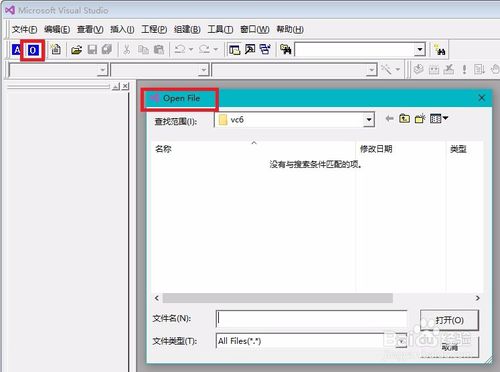Viewport: 500px width, 372px height.
Task: Click the Undo arrow icon
Action: click(180, 50)
